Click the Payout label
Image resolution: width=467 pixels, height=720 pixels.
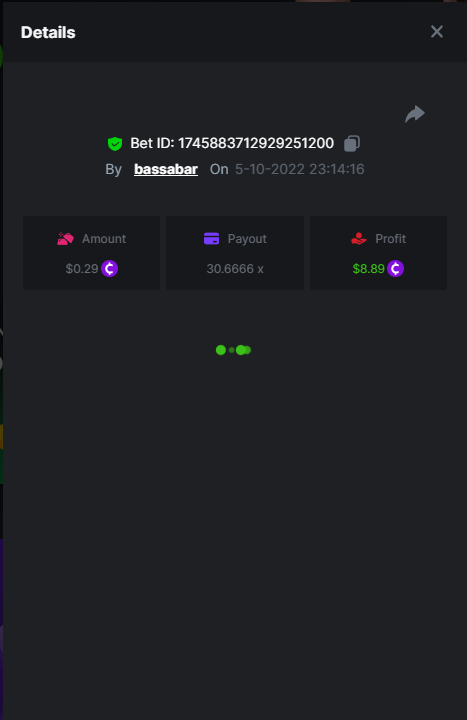tap(247, 239)
